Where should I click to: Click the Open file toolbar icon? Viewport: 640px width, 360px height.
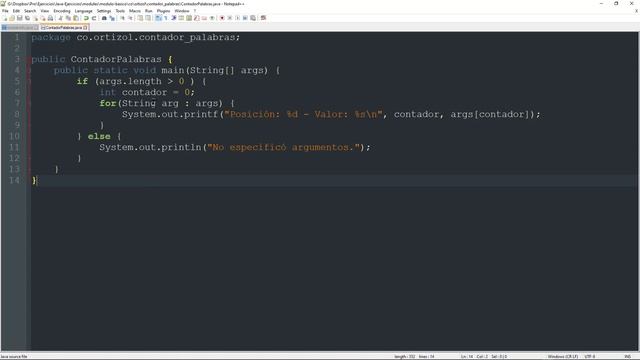(x=12, y=18)
